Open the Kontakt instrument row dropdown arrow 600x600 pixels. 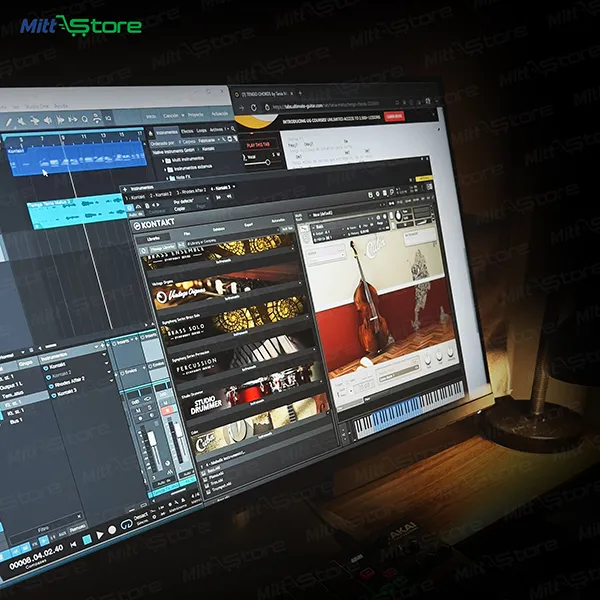tap(104, 355)
